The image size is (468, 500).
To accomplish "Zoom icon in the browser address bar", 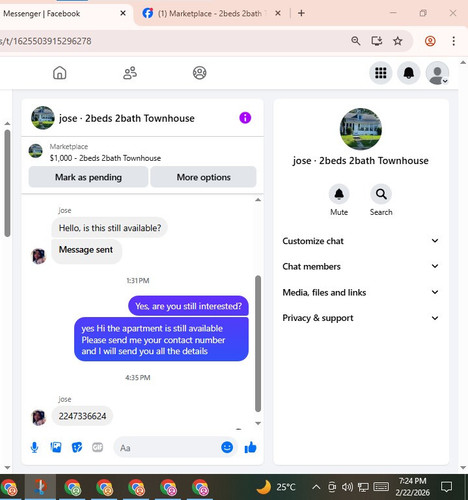I will (x=355, y=41).
